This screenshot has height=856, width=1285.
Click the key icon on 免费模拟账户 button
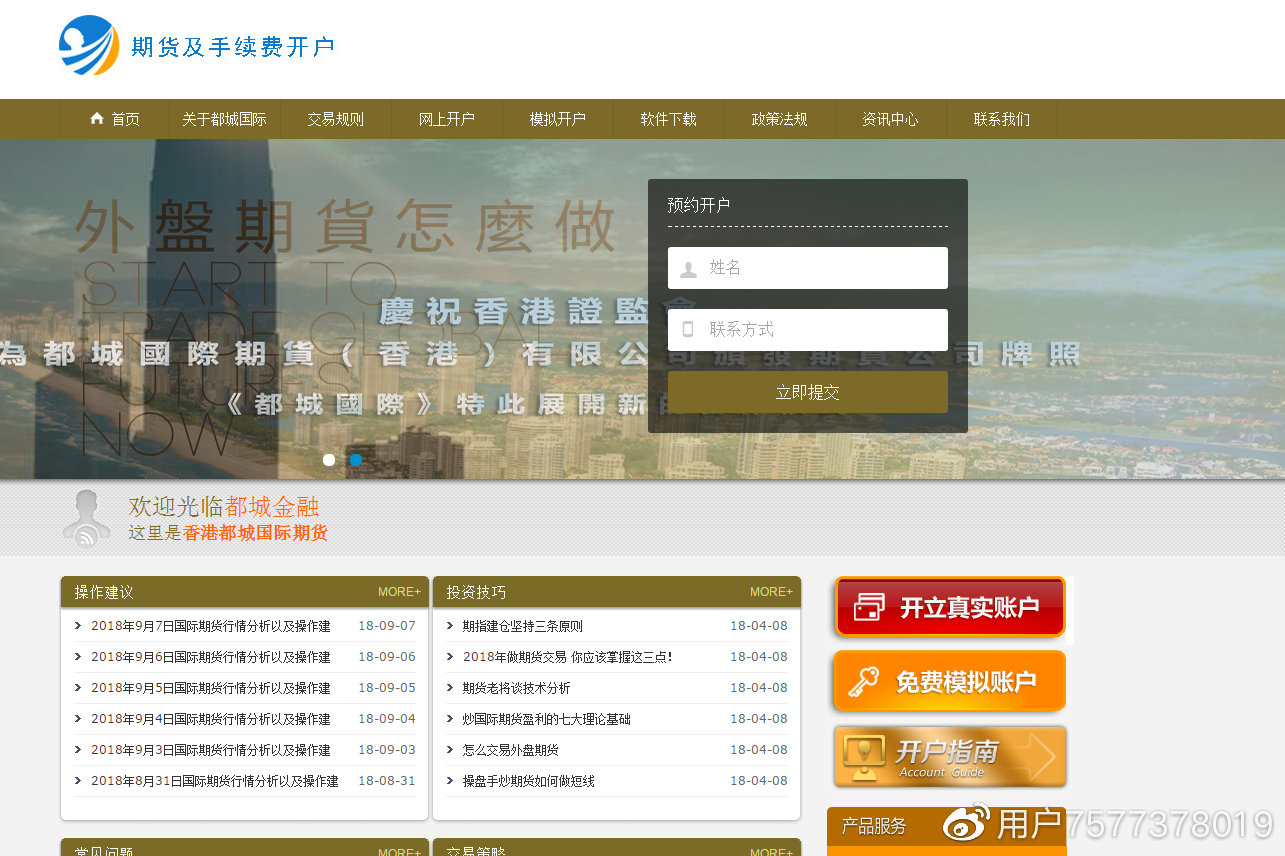(863, 681)
